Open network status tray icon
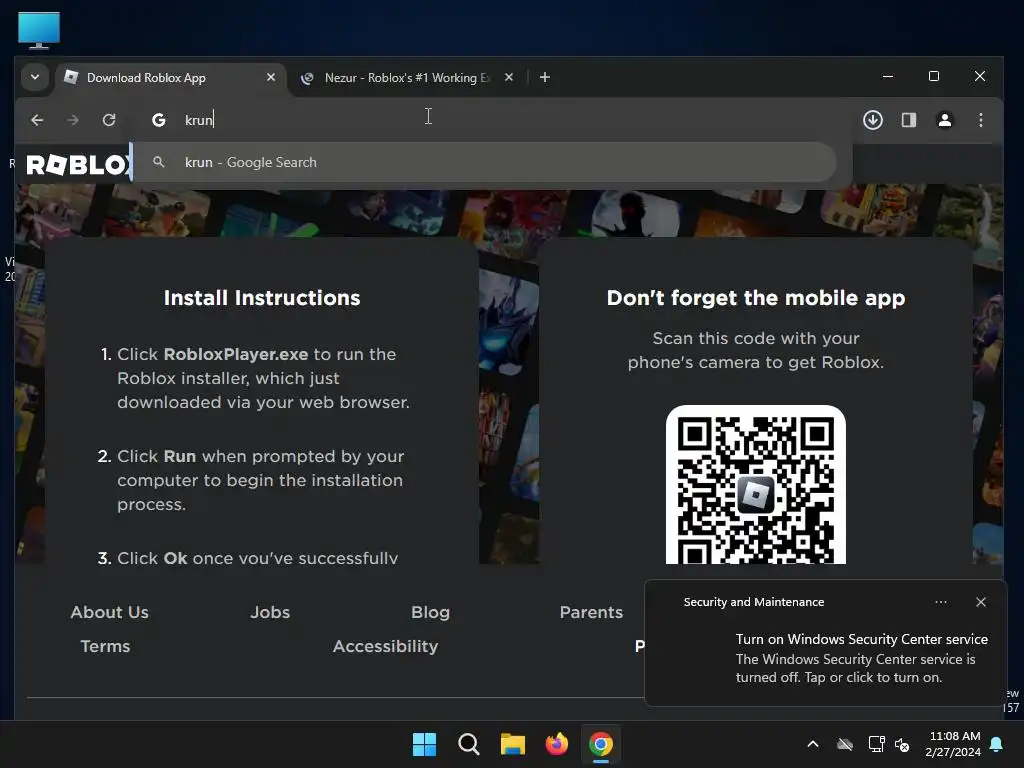The image size is (1024, 768). (876, 744)
